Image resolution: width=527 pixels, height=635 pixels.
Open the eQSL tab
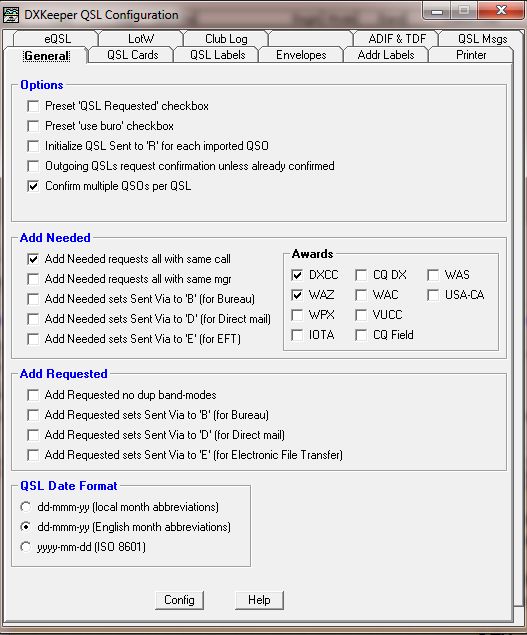pos(57,38)
